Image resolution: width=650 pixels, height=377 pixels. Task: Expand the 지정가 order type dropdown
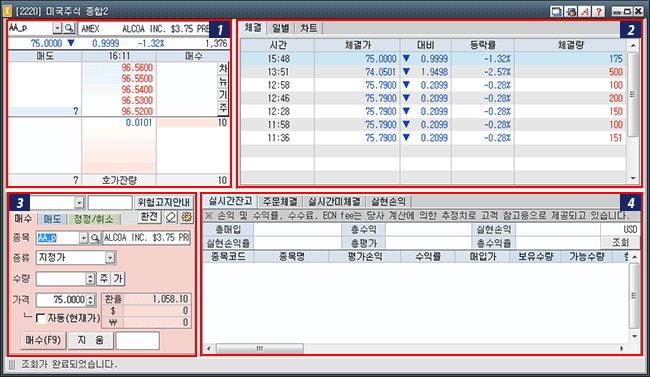pos(109,258)
